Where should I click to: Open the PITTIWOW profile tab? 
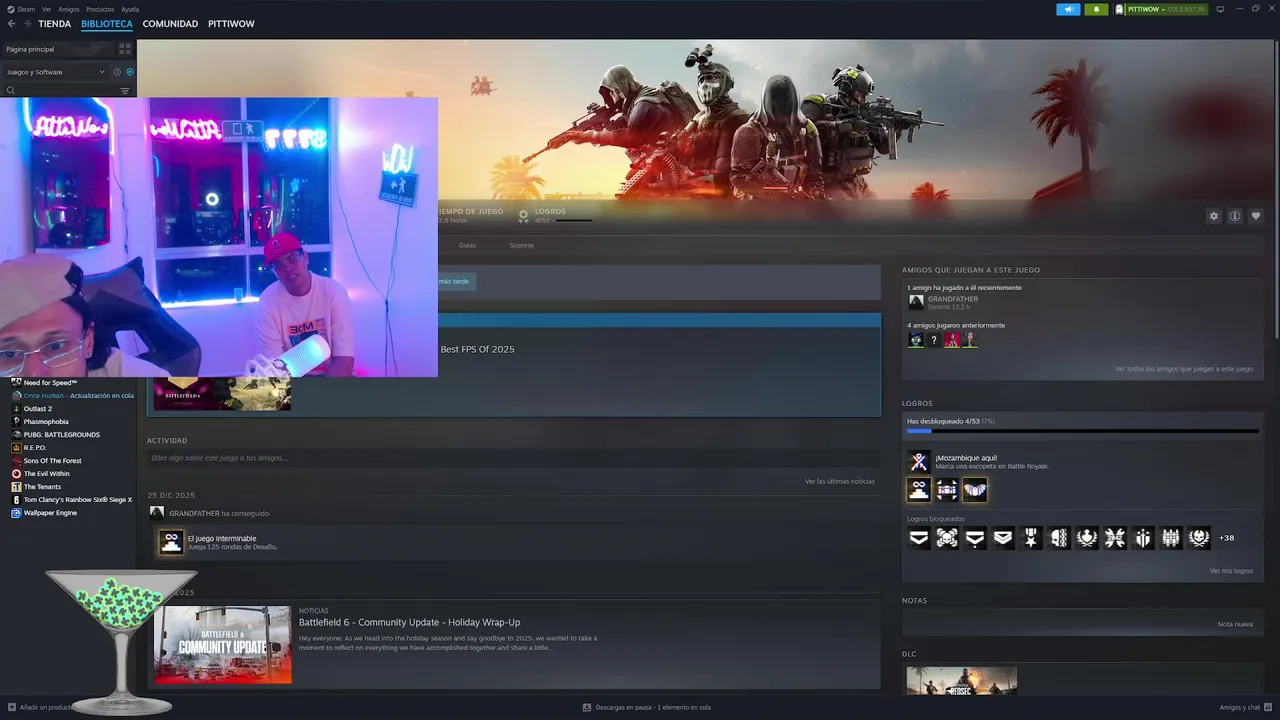[231, 24]
